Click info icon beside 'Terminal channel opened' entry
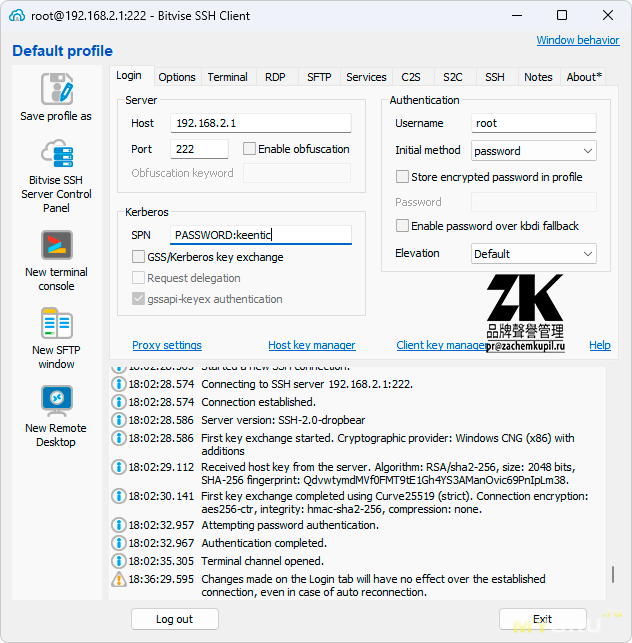 (x=119, y=561)
